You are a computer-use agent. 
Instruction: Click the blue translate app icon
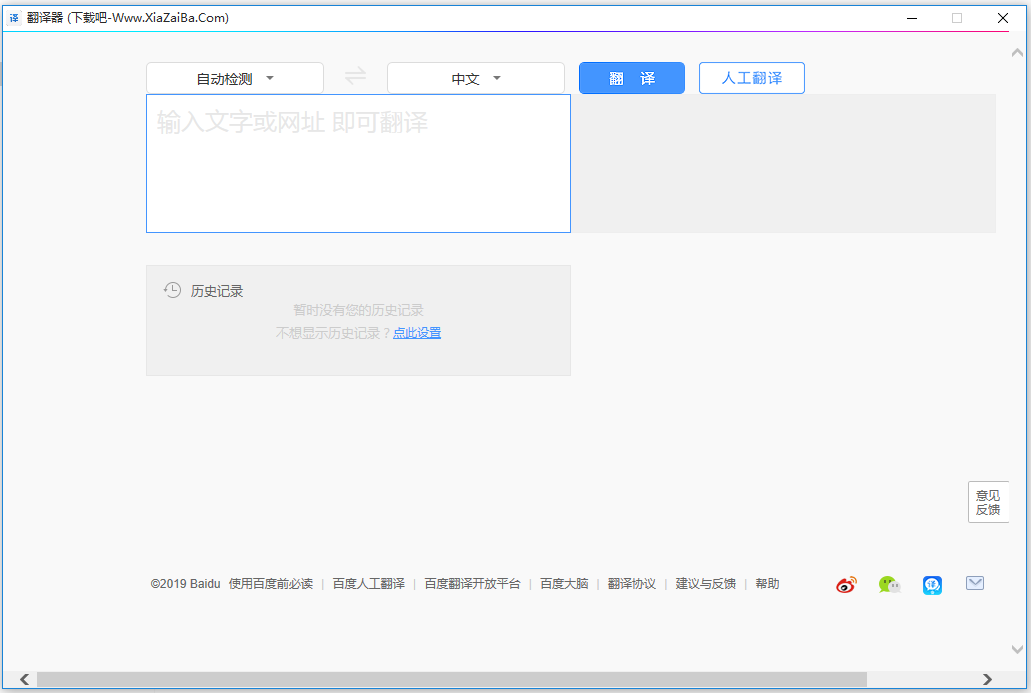click(932, 585)
